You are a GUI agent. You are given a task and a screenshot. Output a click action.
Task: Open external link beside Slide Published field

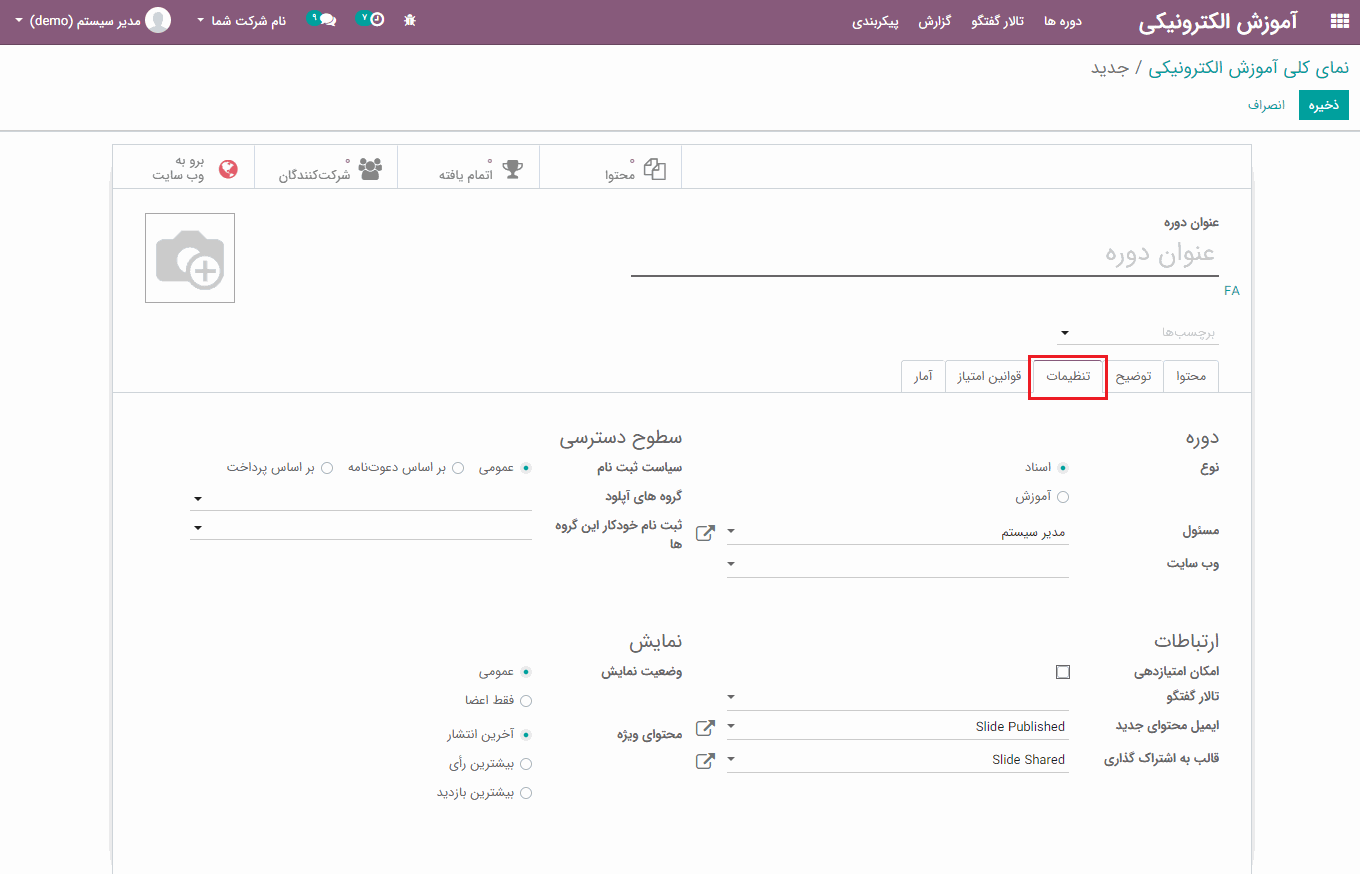[705, 728]
